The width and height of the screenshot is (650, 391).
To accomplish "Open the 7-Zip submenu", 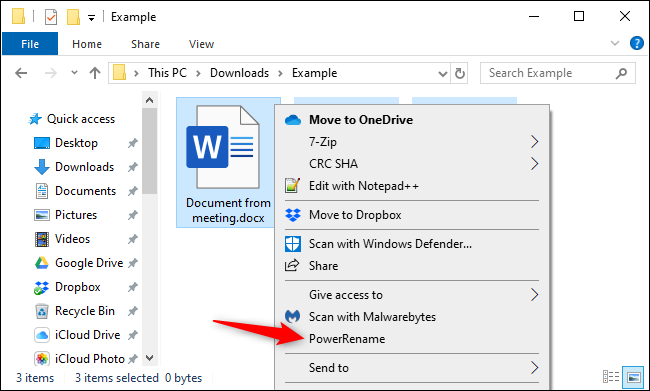I will coord(412,142).
